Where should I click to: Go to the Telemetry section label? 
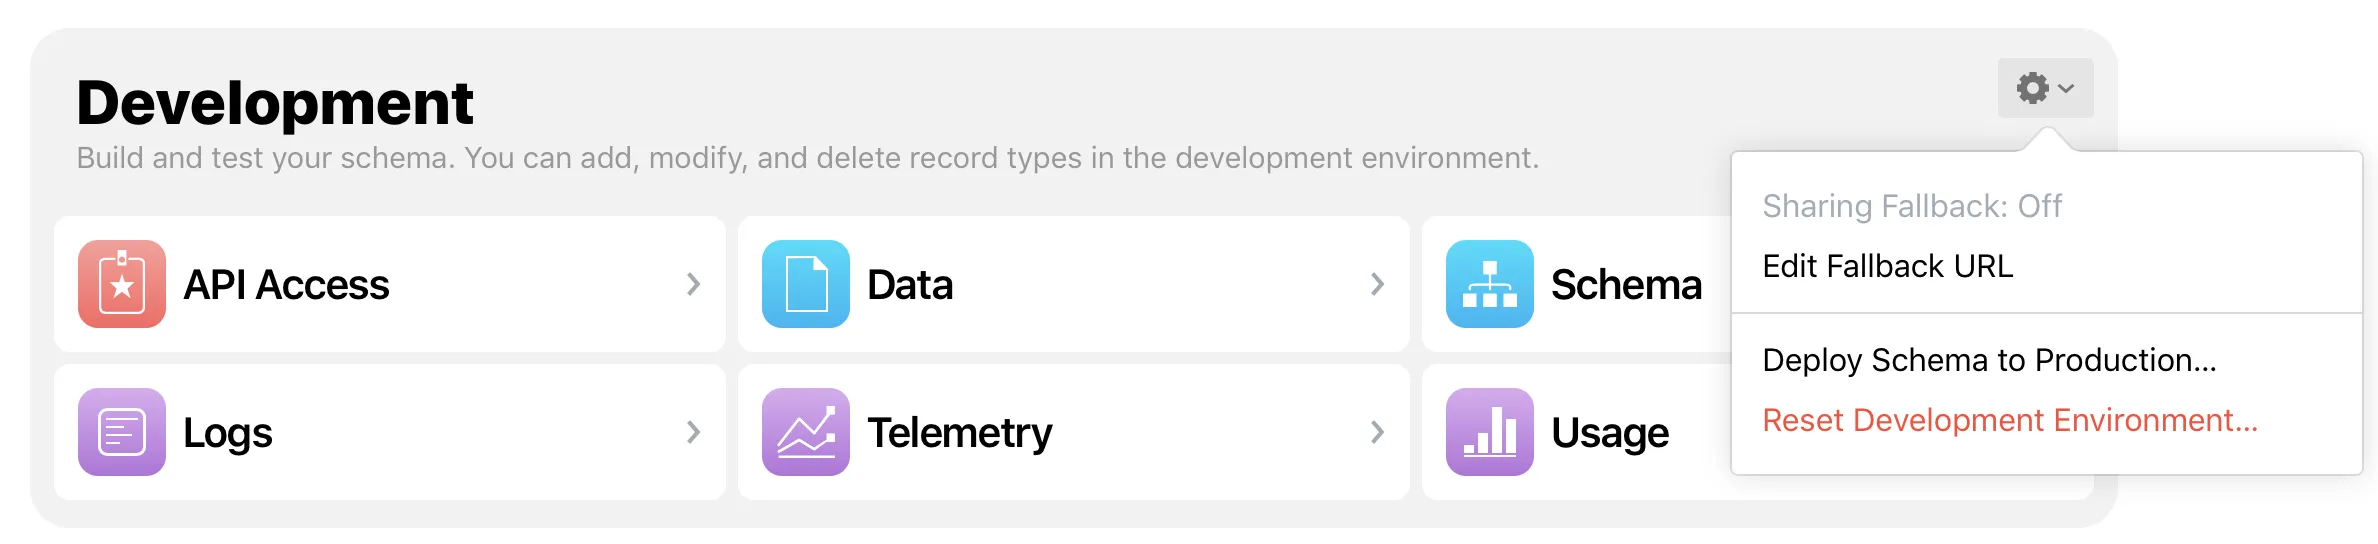pos(960,433)
